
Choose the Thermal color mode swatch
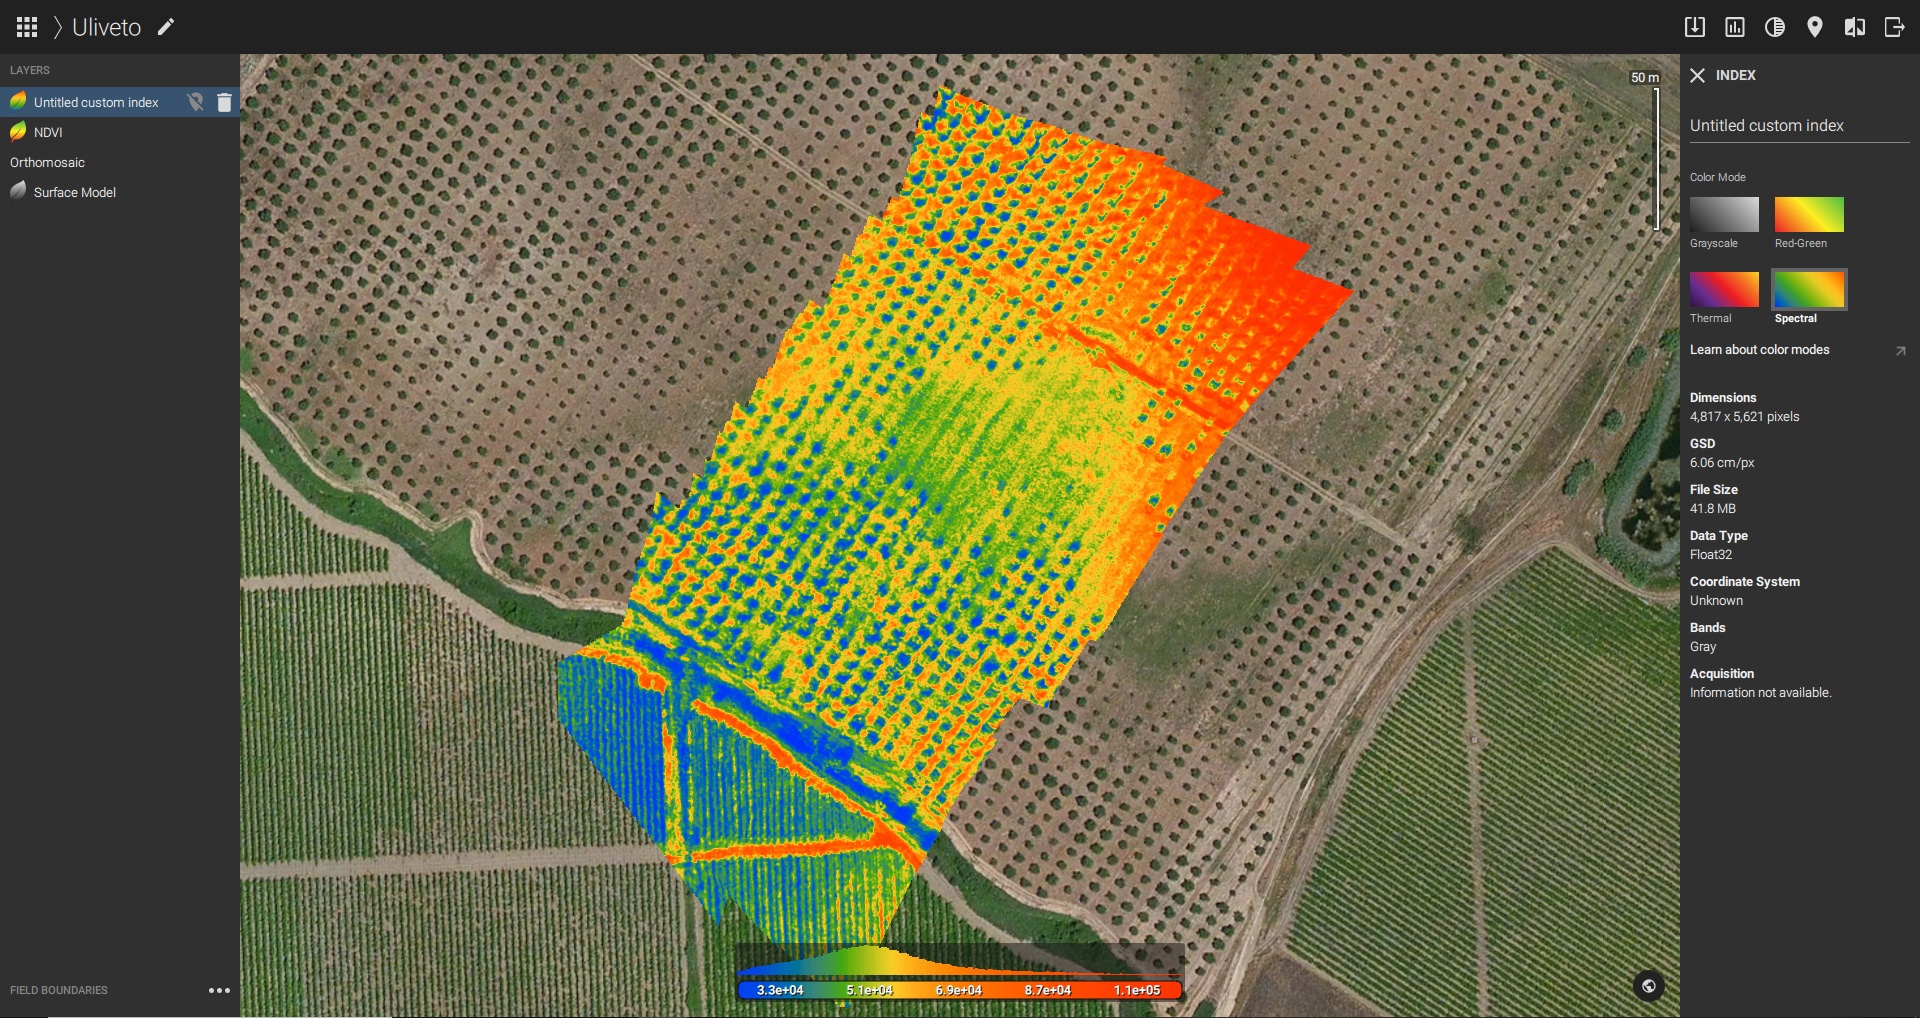(x=1724, y=289)
